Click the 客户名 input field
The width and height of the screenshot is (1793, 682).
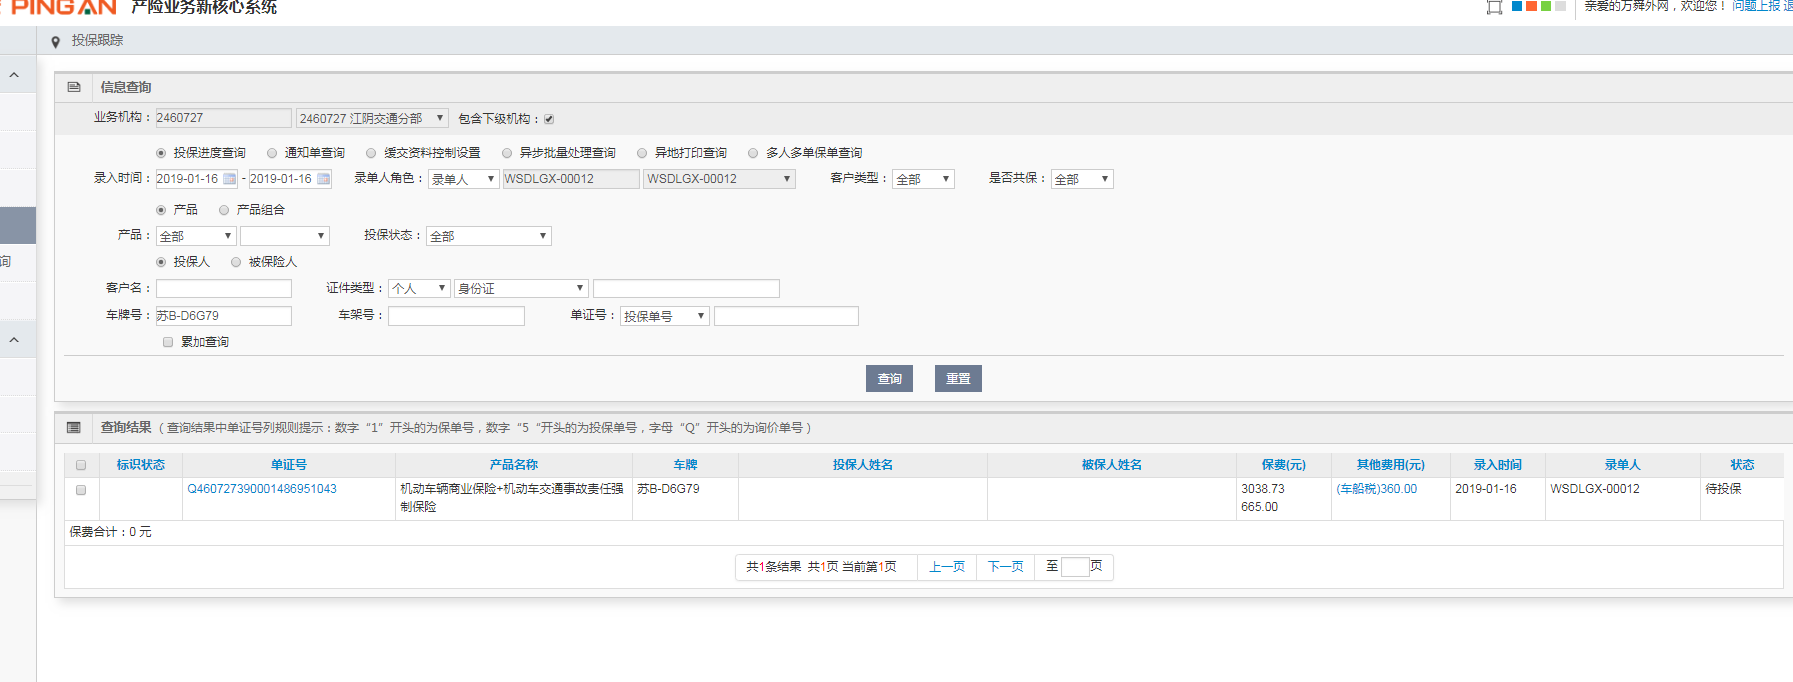224,288
